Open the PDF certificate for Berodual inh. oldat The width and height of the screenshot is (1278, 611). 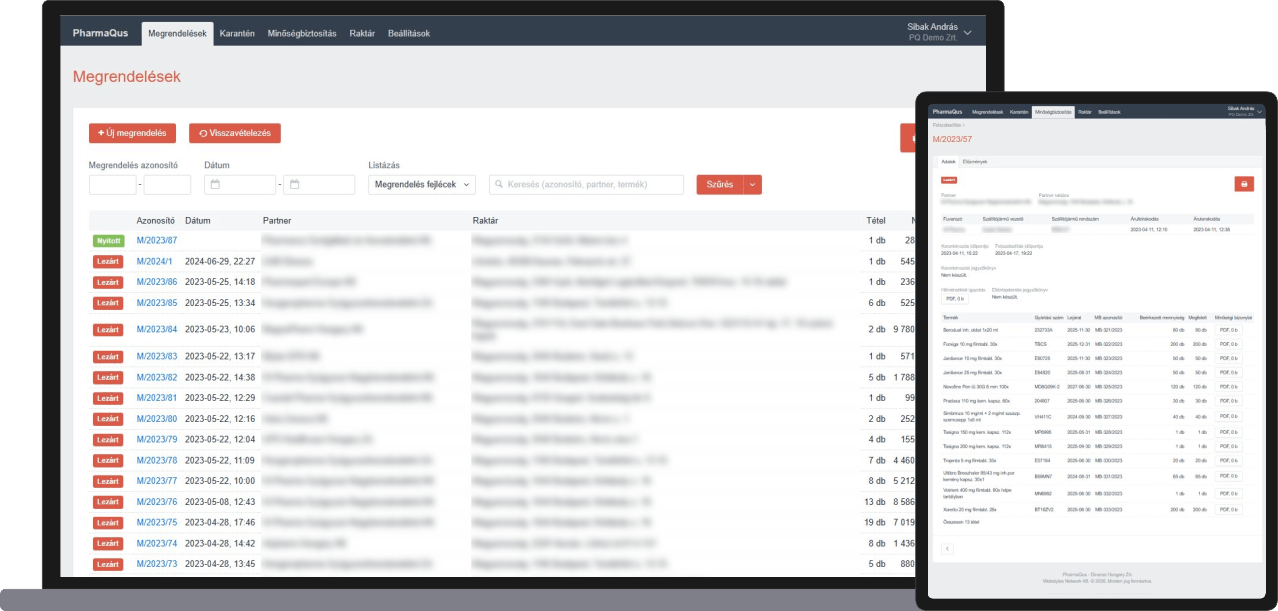[x=1229, y=330]
